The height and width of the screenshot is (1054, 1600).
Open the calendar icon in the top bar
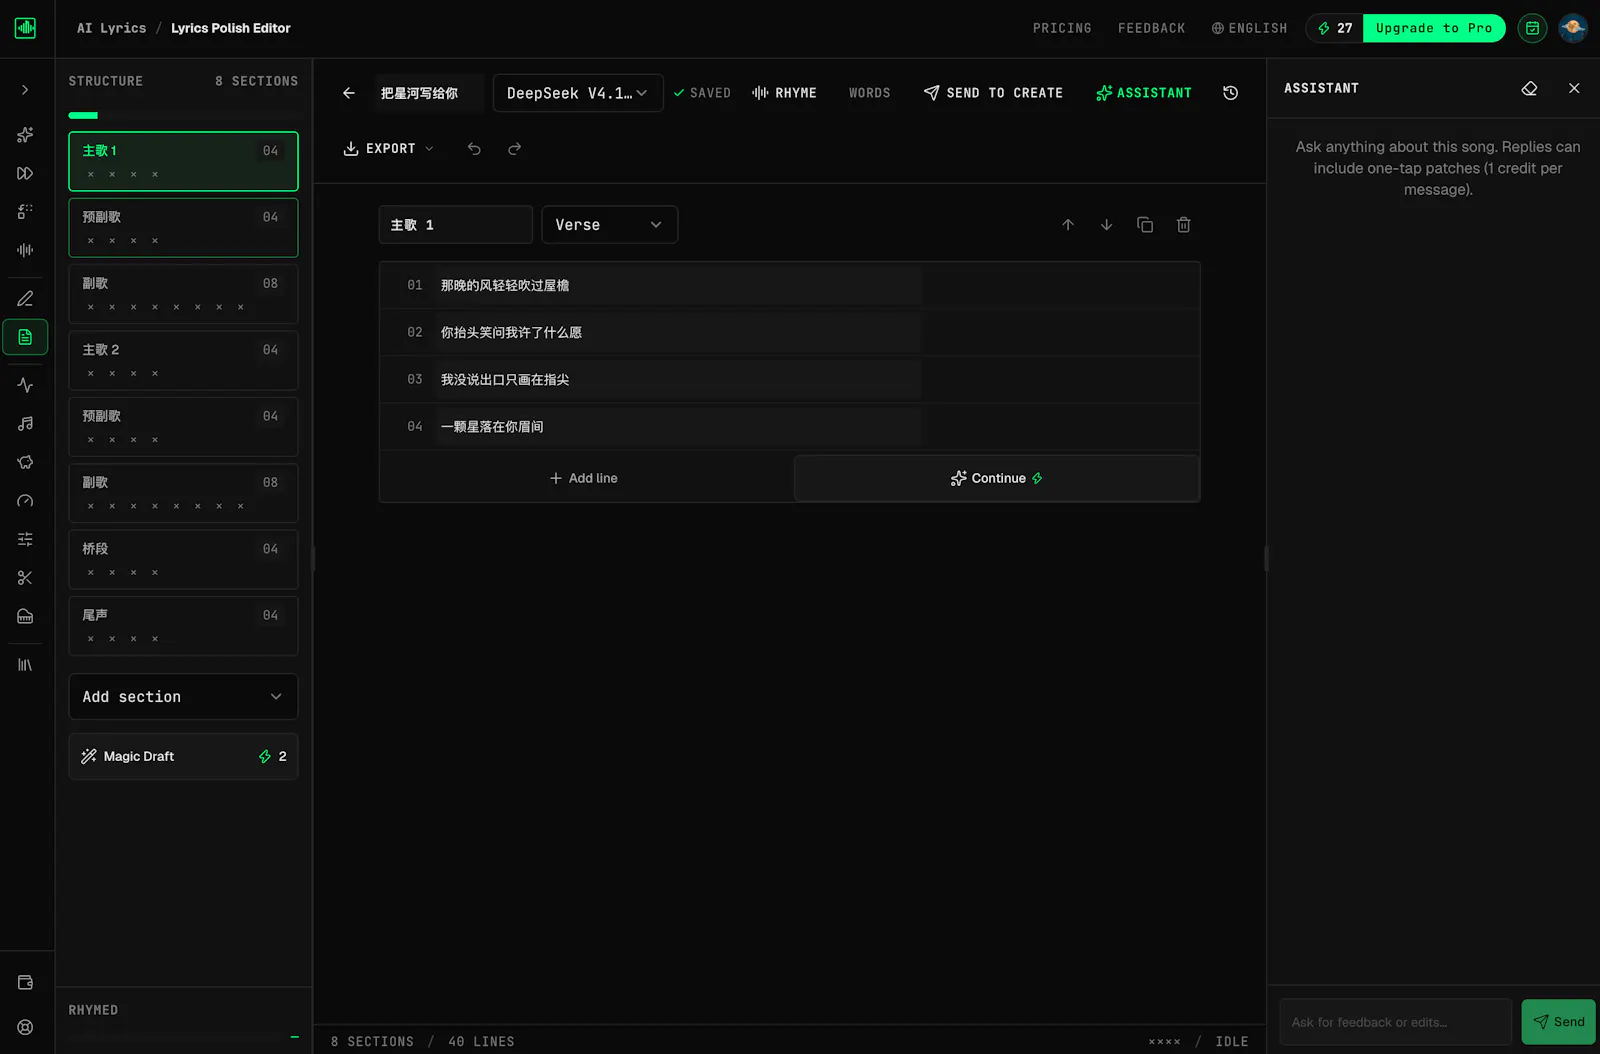[1532, 28]
